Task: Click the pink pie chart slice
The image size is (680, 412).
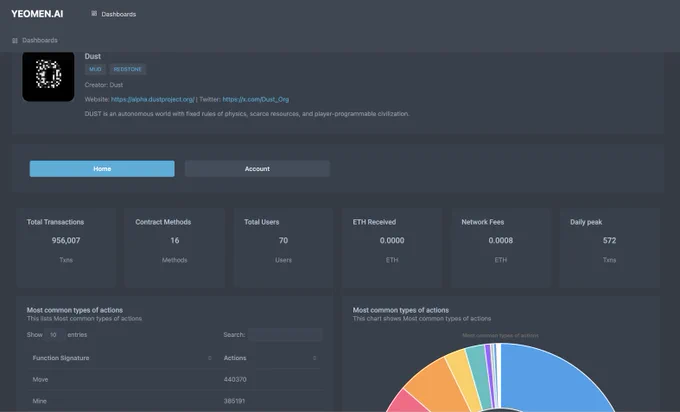Action: click(405, 402)
